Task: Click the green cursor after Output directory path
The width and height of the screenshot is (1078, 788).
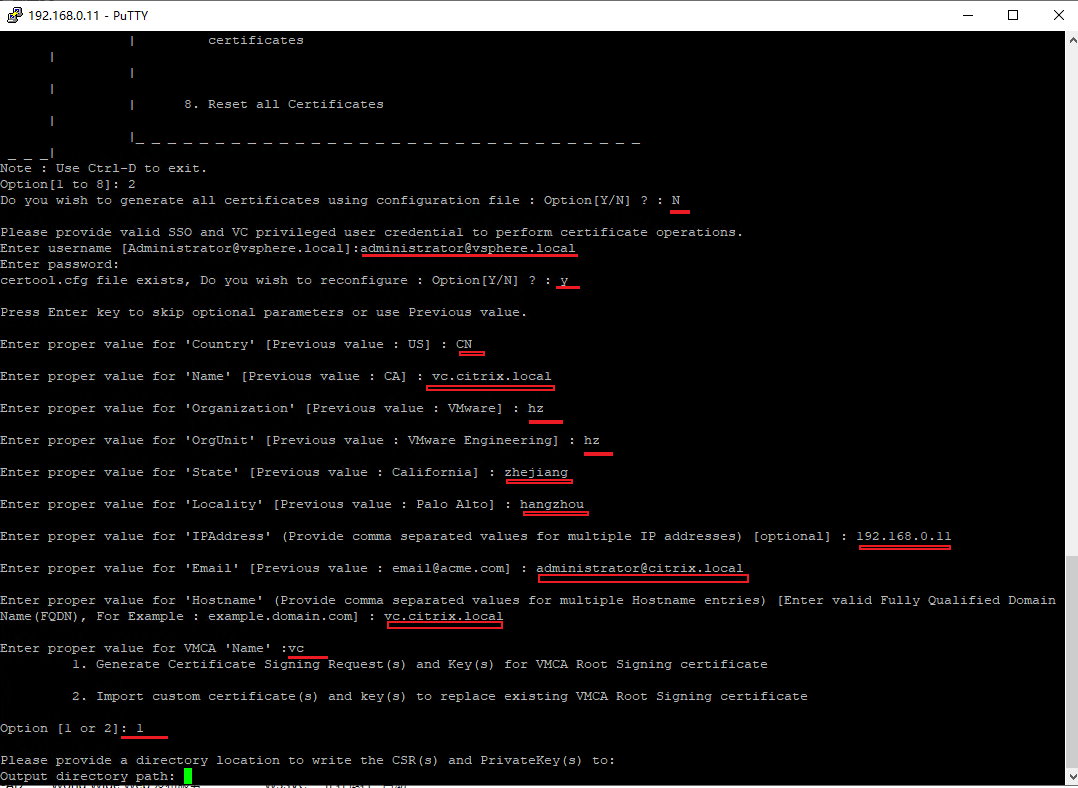Action: (x=188, y=776)
